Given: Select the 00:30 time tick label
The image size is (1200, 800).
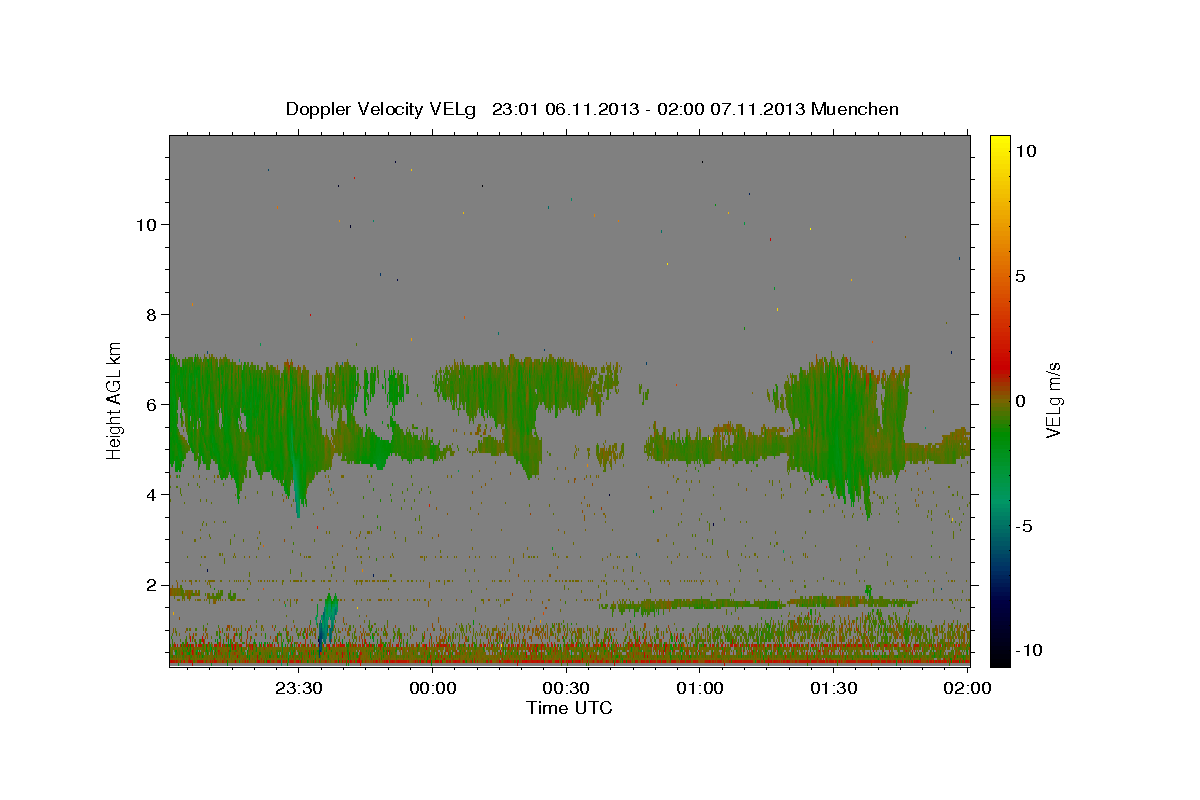Looking at the screenshot, I should point(566,688).
